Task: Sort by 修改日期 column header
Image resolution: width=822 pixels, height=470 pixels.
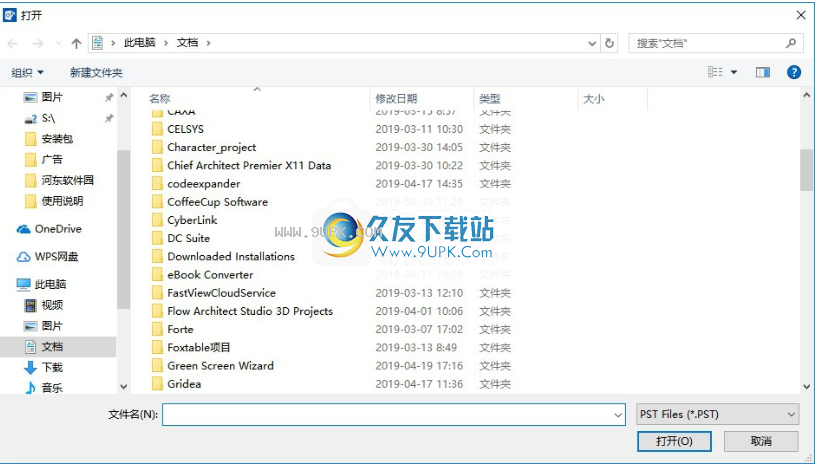Action: [396, 99]
